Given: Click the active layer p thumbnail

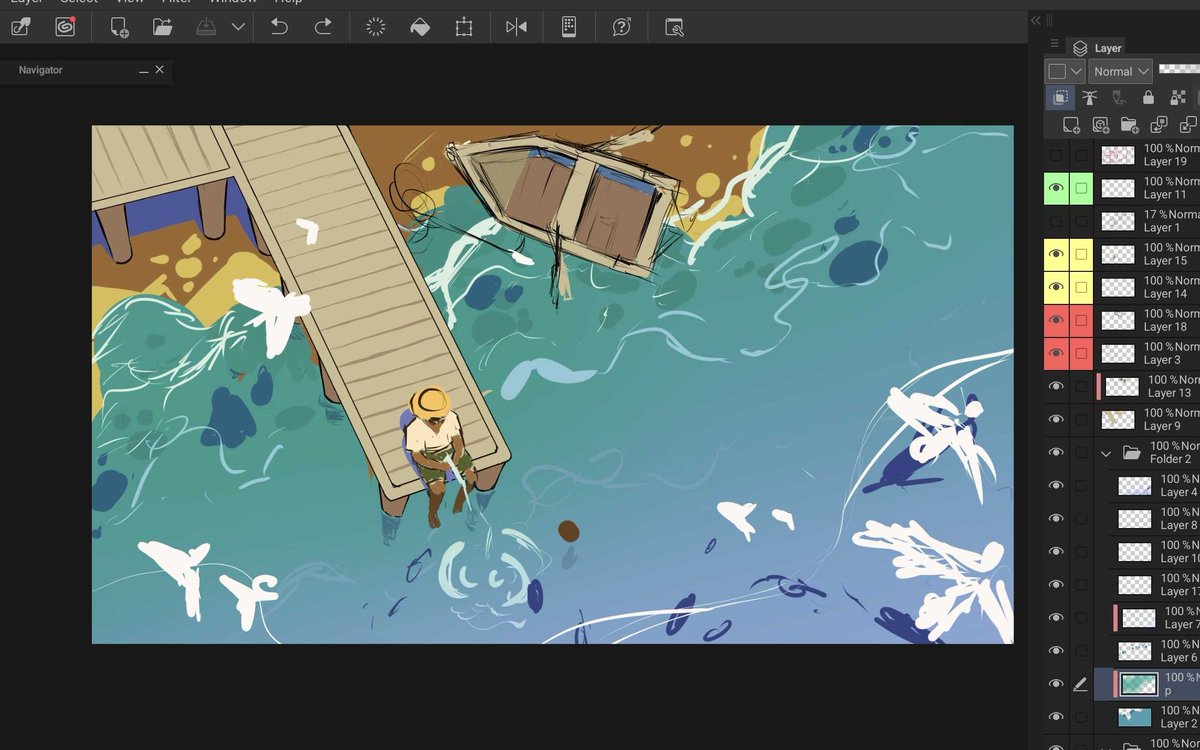Looking at the screenshot, I should coord(1139,684).
